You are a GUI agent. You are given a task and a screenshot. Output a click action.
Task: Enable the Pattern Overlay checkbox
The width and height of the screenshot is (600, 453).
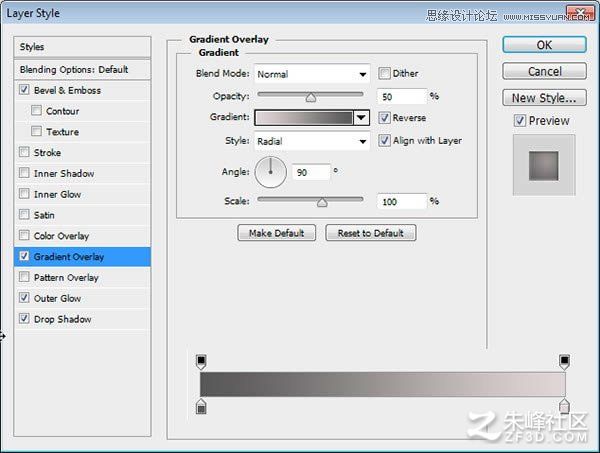click(x=24, y=277)
